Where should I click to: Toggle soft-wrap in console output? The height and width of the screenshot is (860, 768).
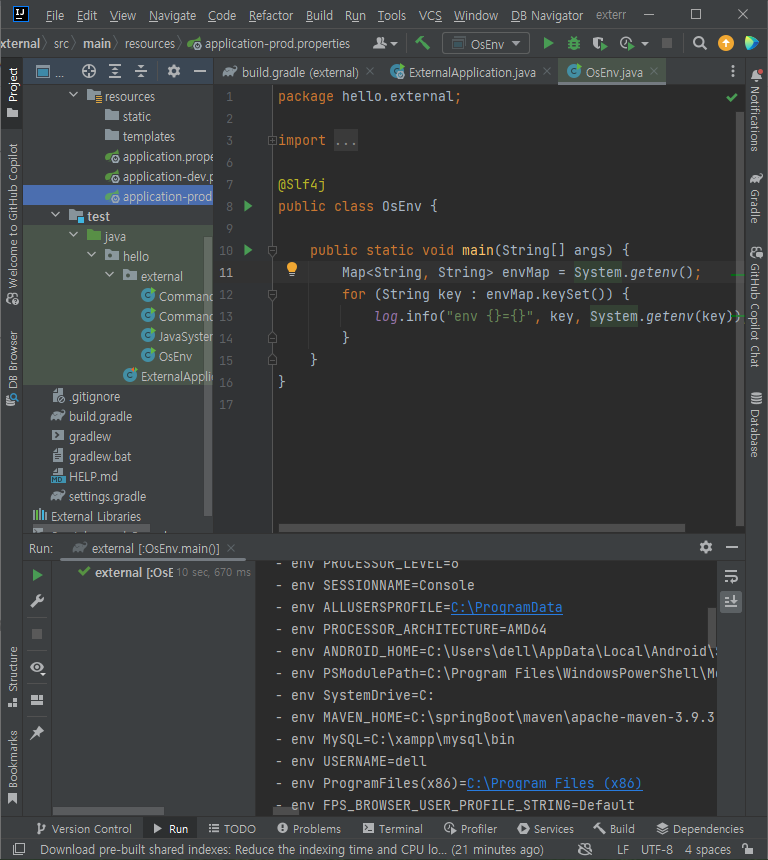[731, 576]
